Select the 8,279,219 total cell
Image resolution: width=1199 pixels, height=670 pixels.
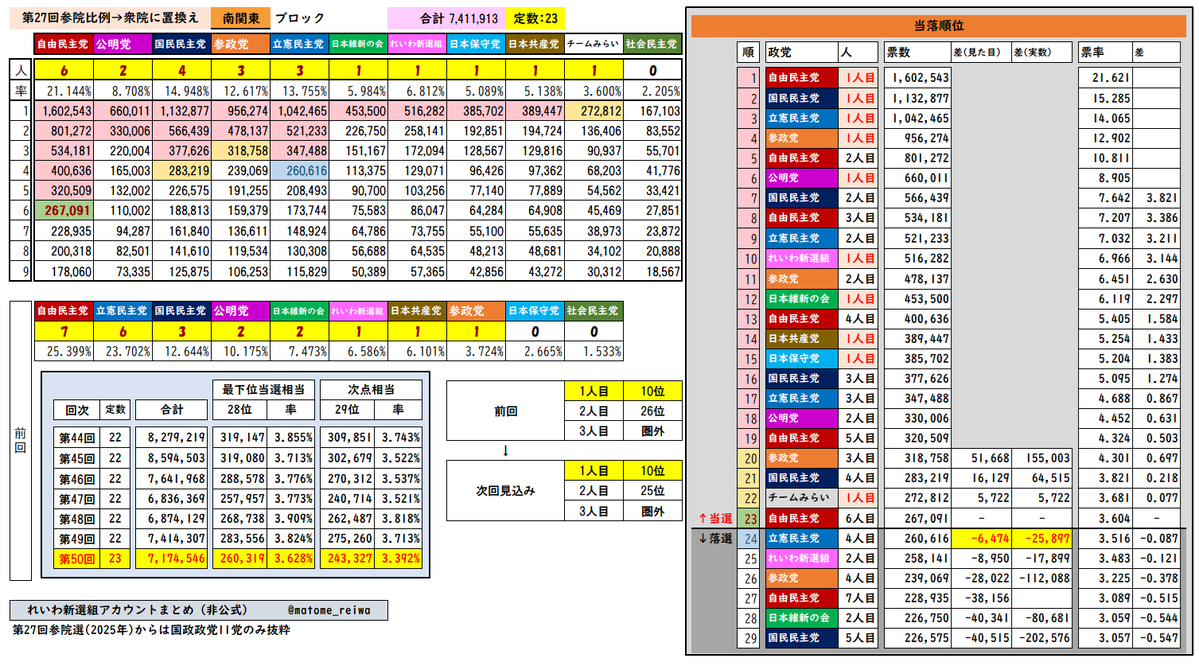pyautogui.click(x=171, y=437)
